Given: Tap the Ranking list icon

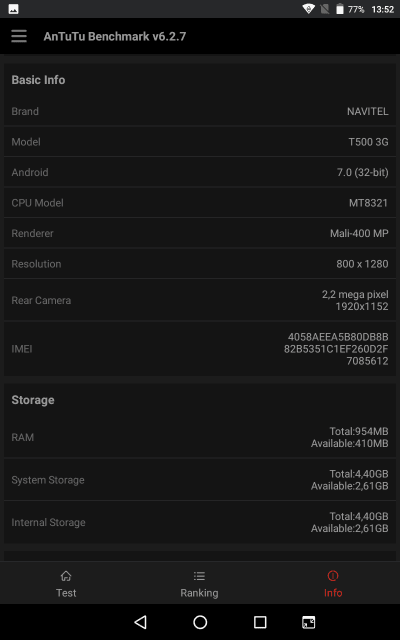Looking at the screenshot, I should point(199,576).
